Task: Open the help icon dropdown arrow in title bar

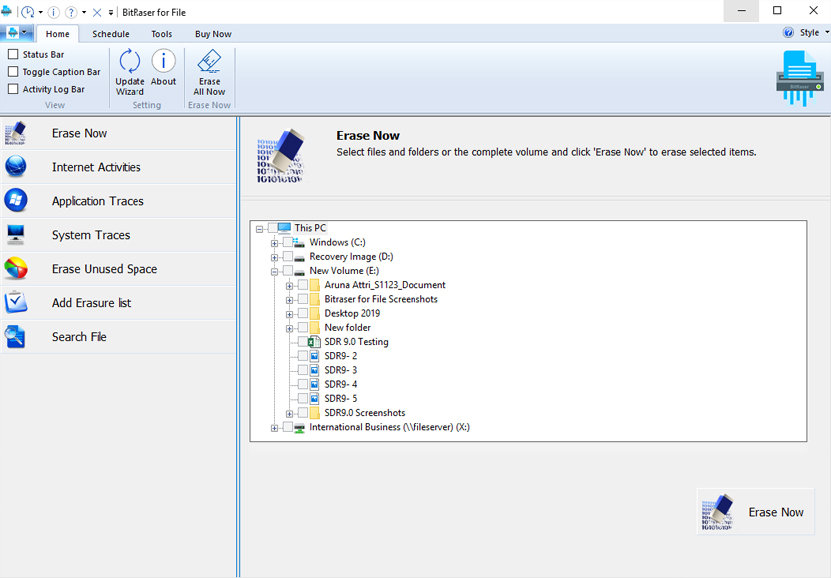Action: click(x=84, y=12)
